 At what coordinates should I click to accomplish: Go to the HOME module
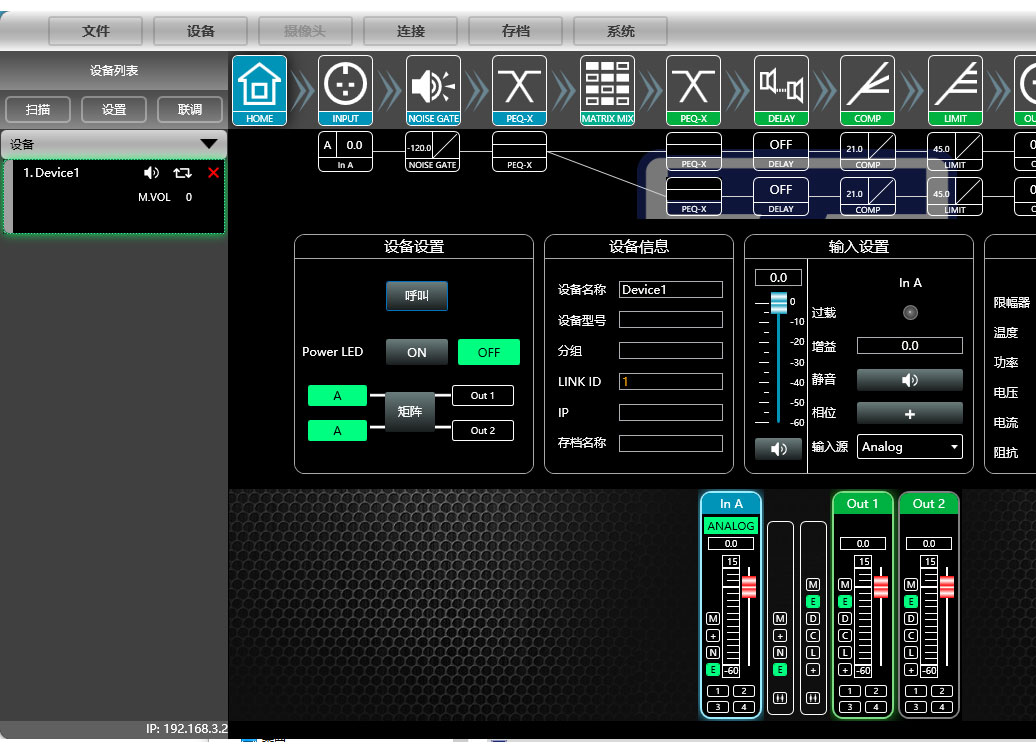click(x=259, y=91)
